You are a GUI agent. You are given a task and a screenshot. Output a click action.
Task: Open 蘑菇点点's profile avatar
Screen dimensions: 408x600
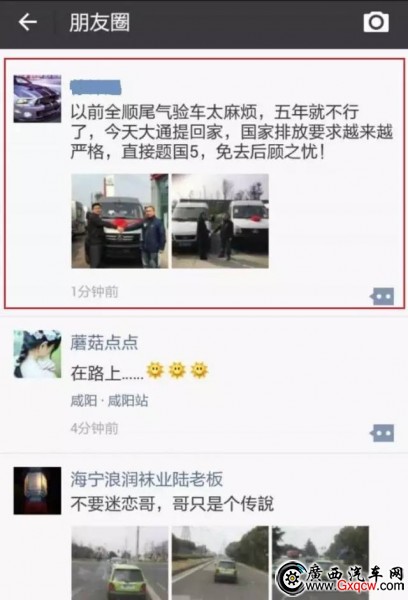tap(37, 354)
